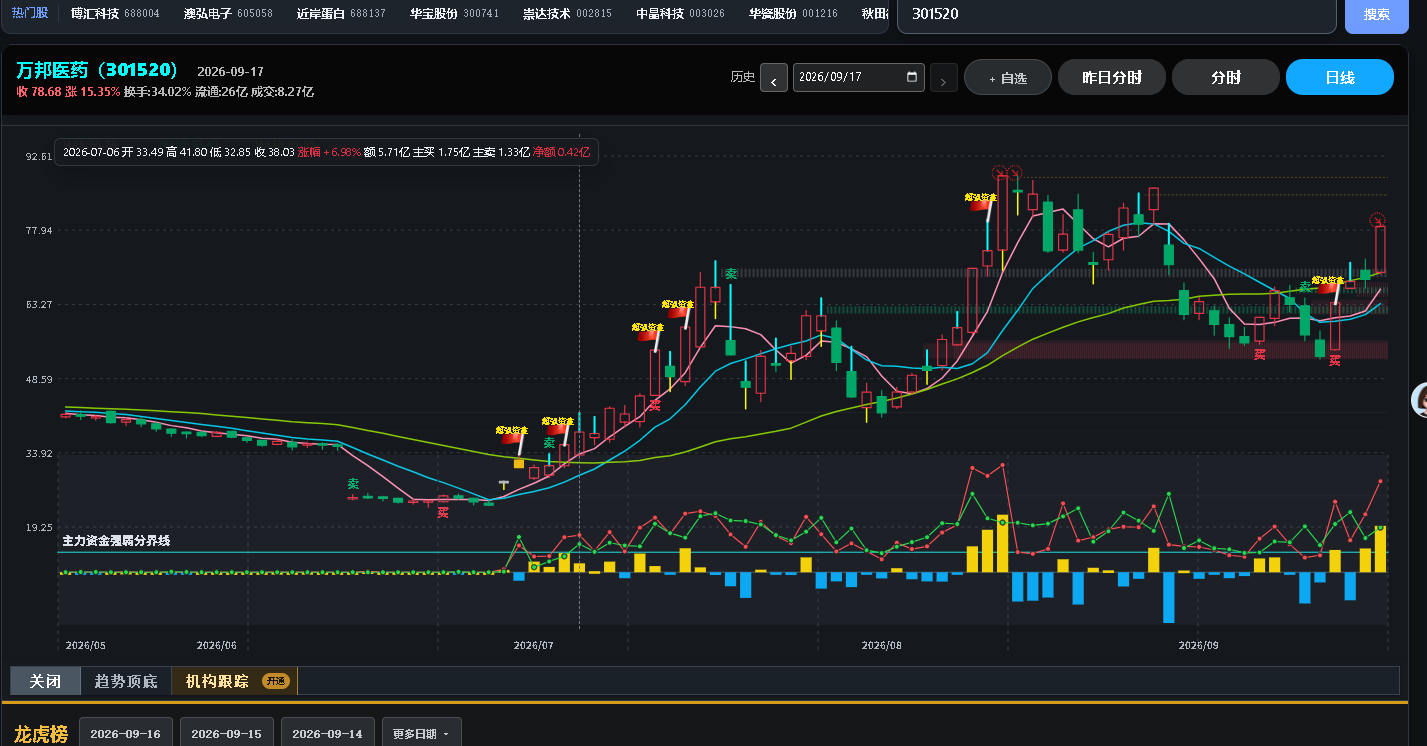The width and height of the screenshot is (1427, 746).
Task: Open the calendar picker icon in date field
Action: [x=911, y=77]
